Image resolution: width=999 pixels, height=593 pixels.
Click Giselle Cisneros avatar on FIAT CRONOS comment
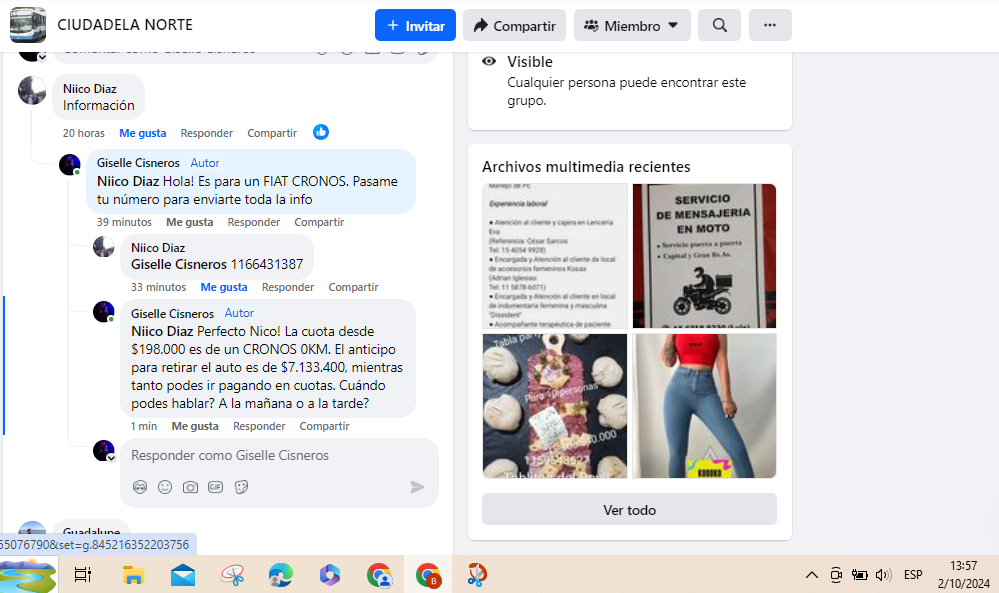point(69,164)
